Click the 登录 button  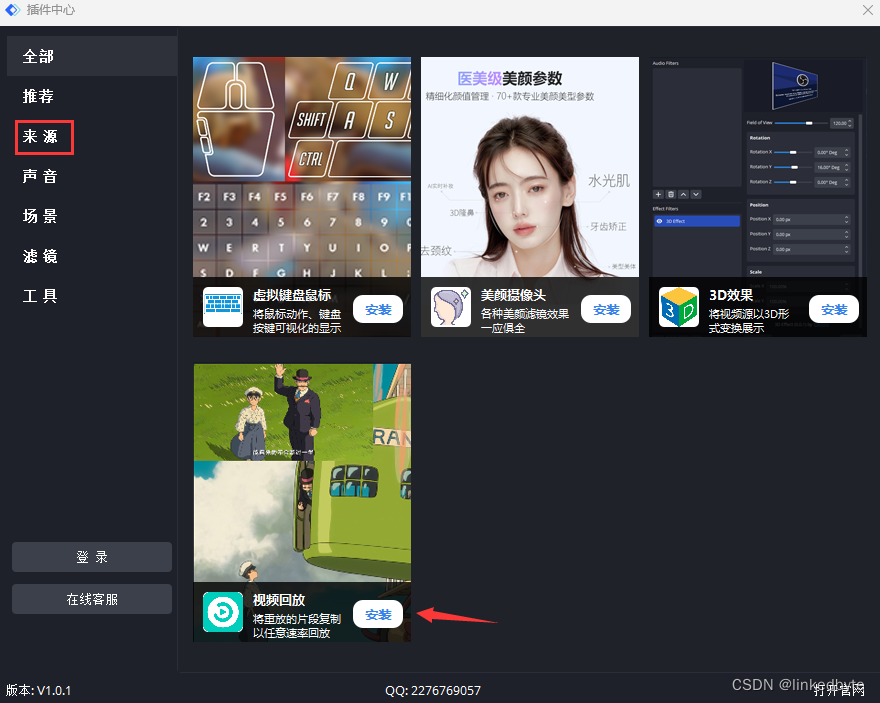click(92, 557)
